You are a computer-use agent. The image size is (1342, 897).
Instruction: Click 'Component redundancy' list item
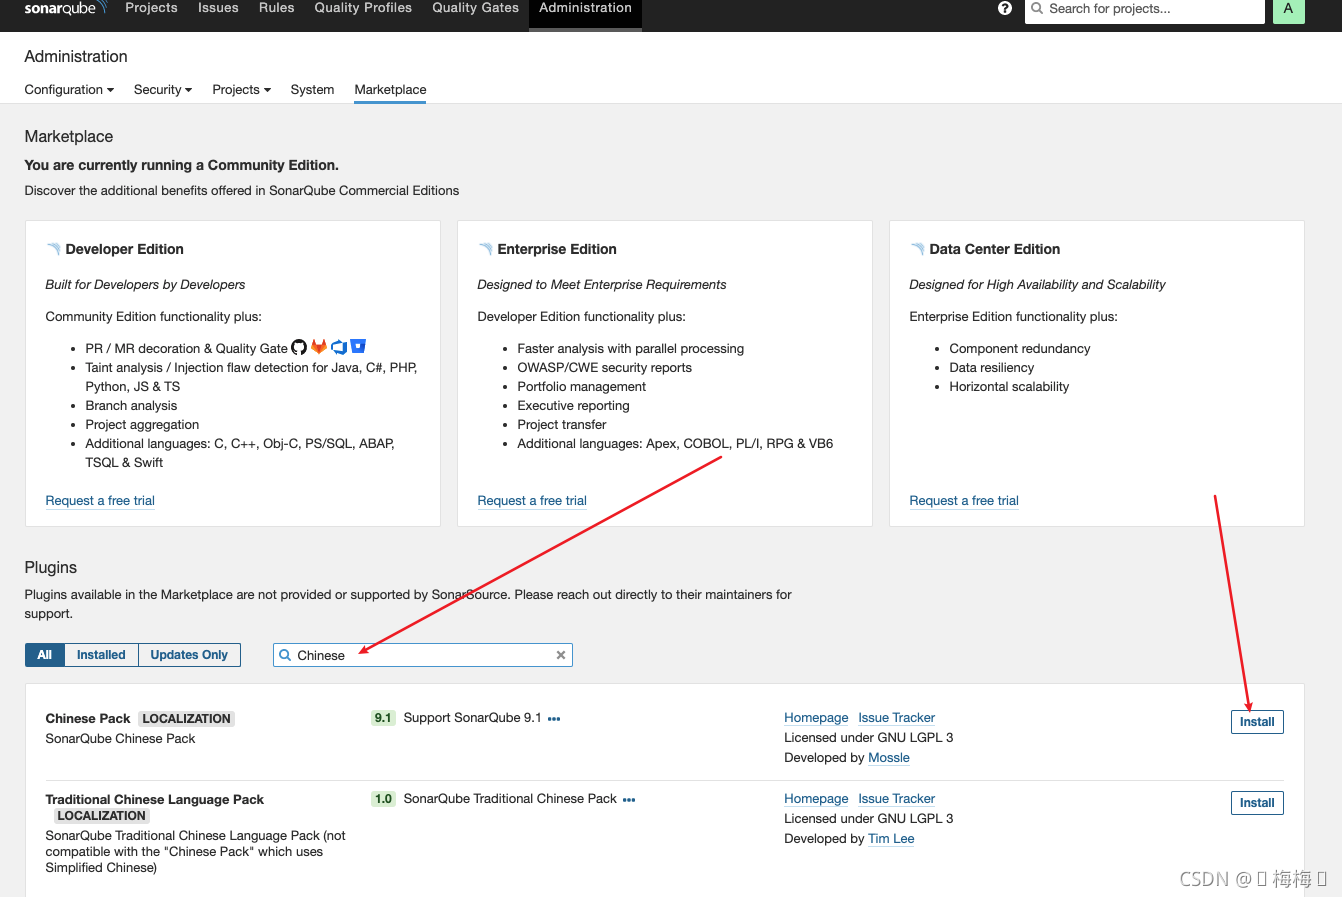click(1019, 349)
